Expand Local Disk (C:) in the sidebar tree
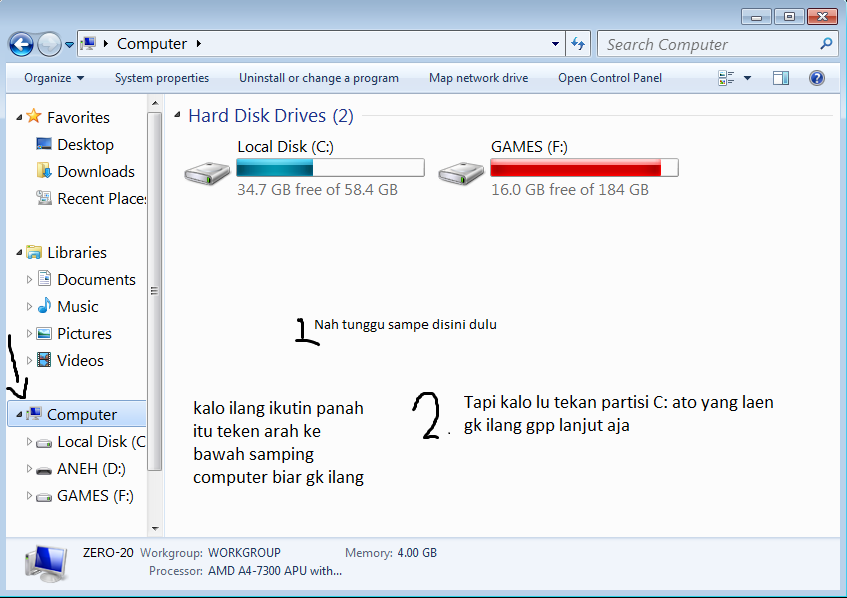This screenshot has width=847, height=598. [x=27, y=441]
